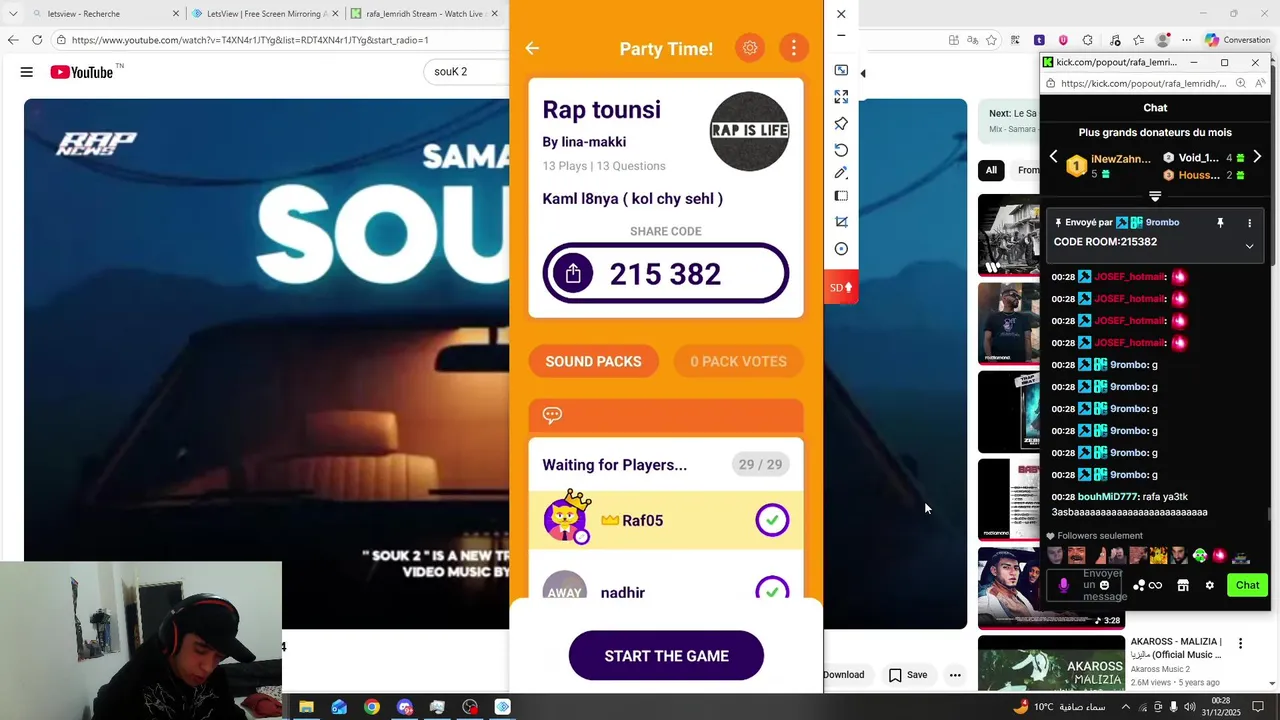Click the 215 382 share code
The image size is (1280, 720).
tap(666, 273)
